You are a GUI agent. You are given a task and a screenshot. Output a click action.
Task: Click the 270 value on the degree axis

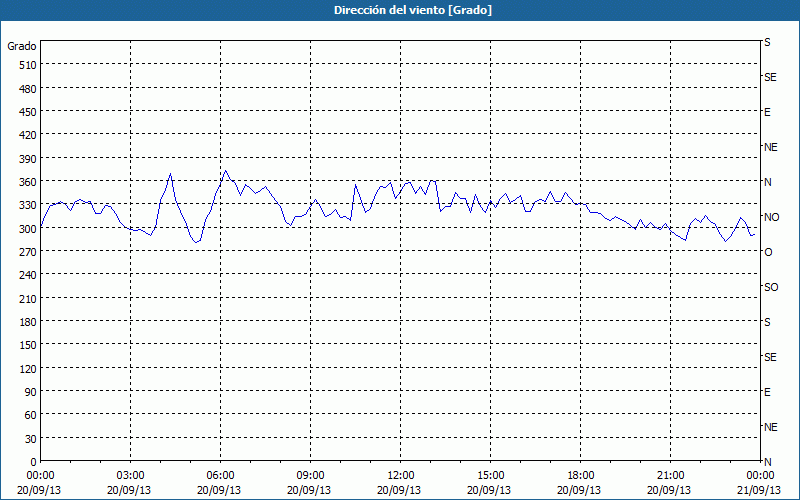(28, 252)
